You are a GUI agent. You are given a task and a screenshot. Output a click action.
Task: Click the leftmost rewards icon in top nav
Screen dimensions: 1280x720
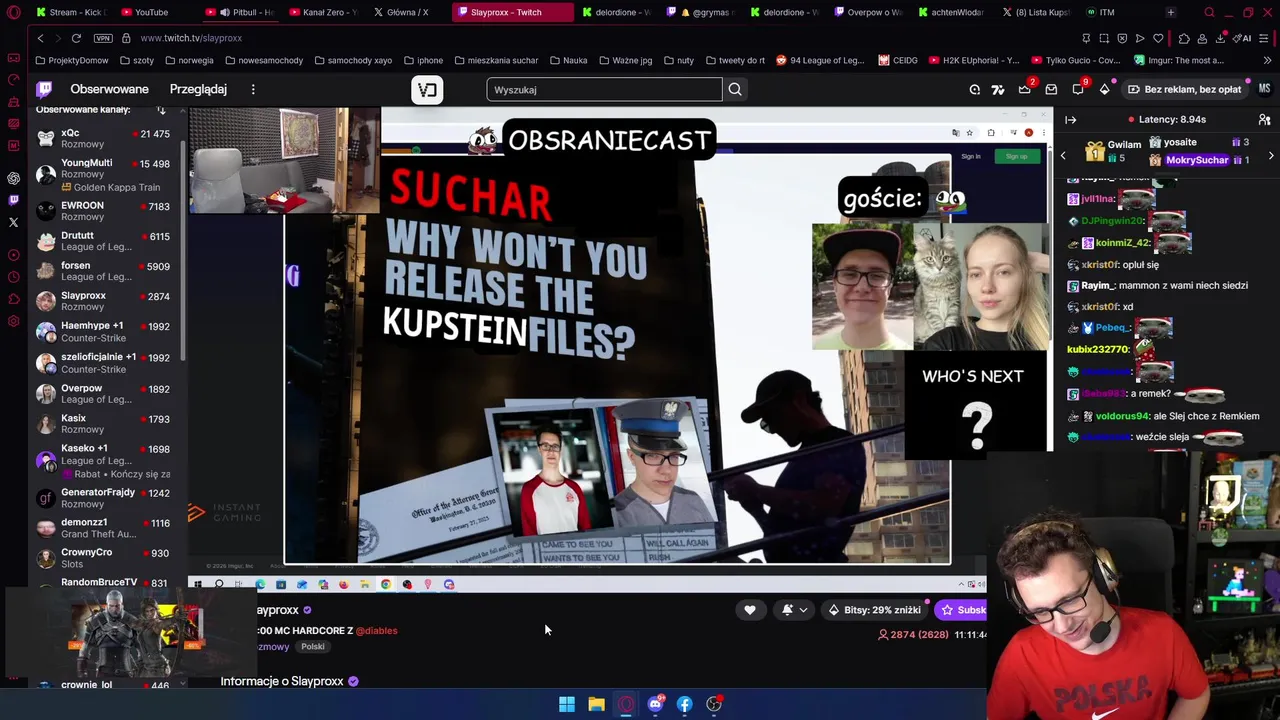(975, 89)
